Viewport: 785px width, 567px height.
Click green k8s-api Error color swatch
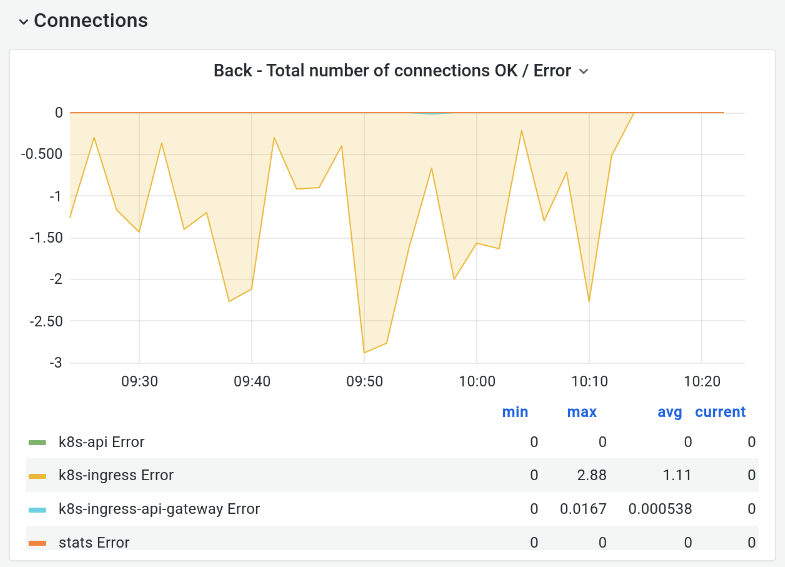coord(38,442)
